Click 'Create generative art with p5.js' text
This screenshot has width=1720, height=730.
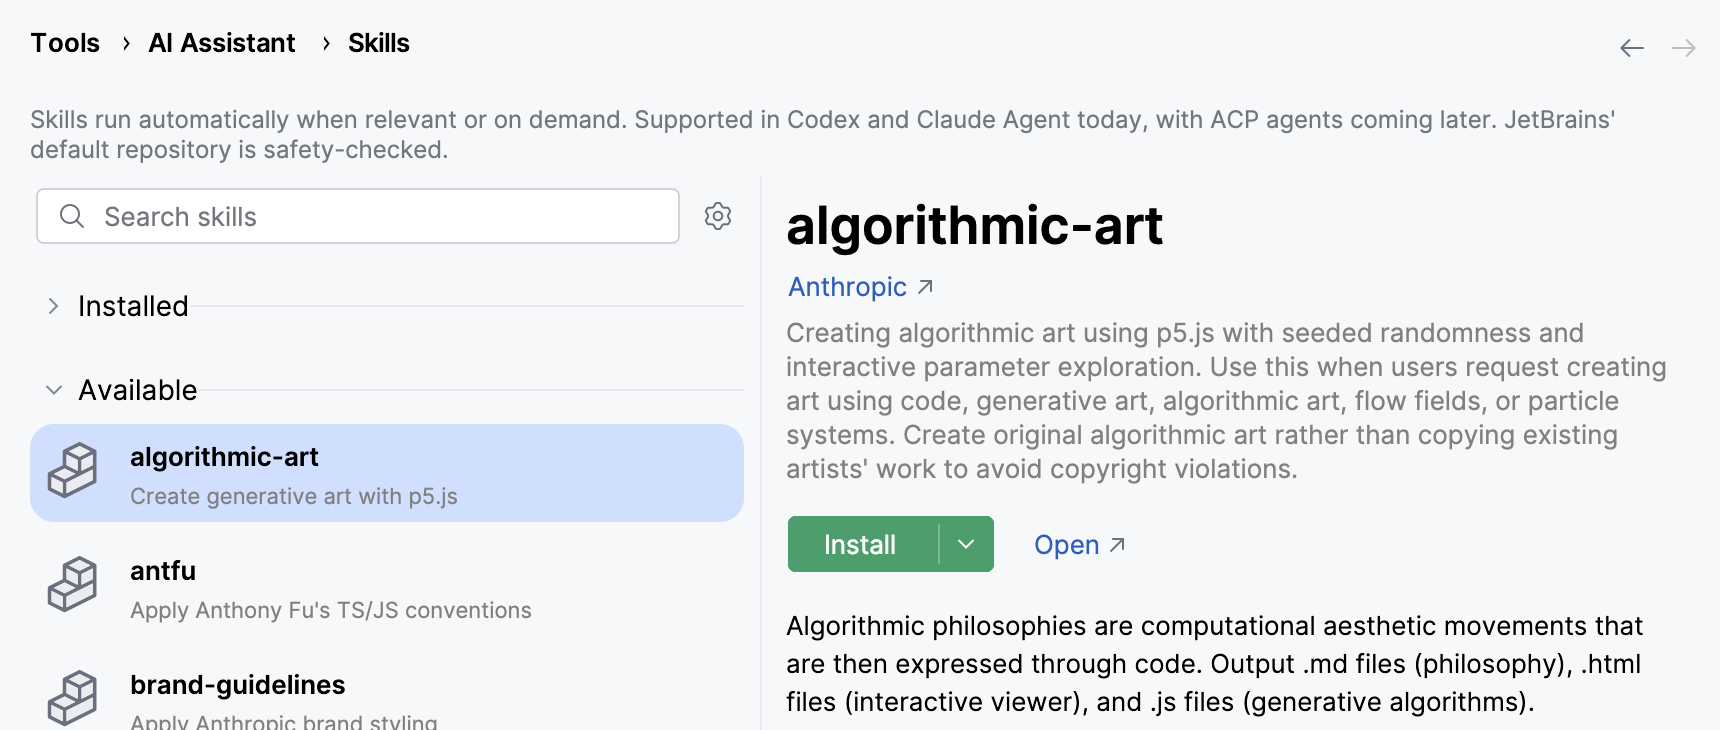coord(294,496)
